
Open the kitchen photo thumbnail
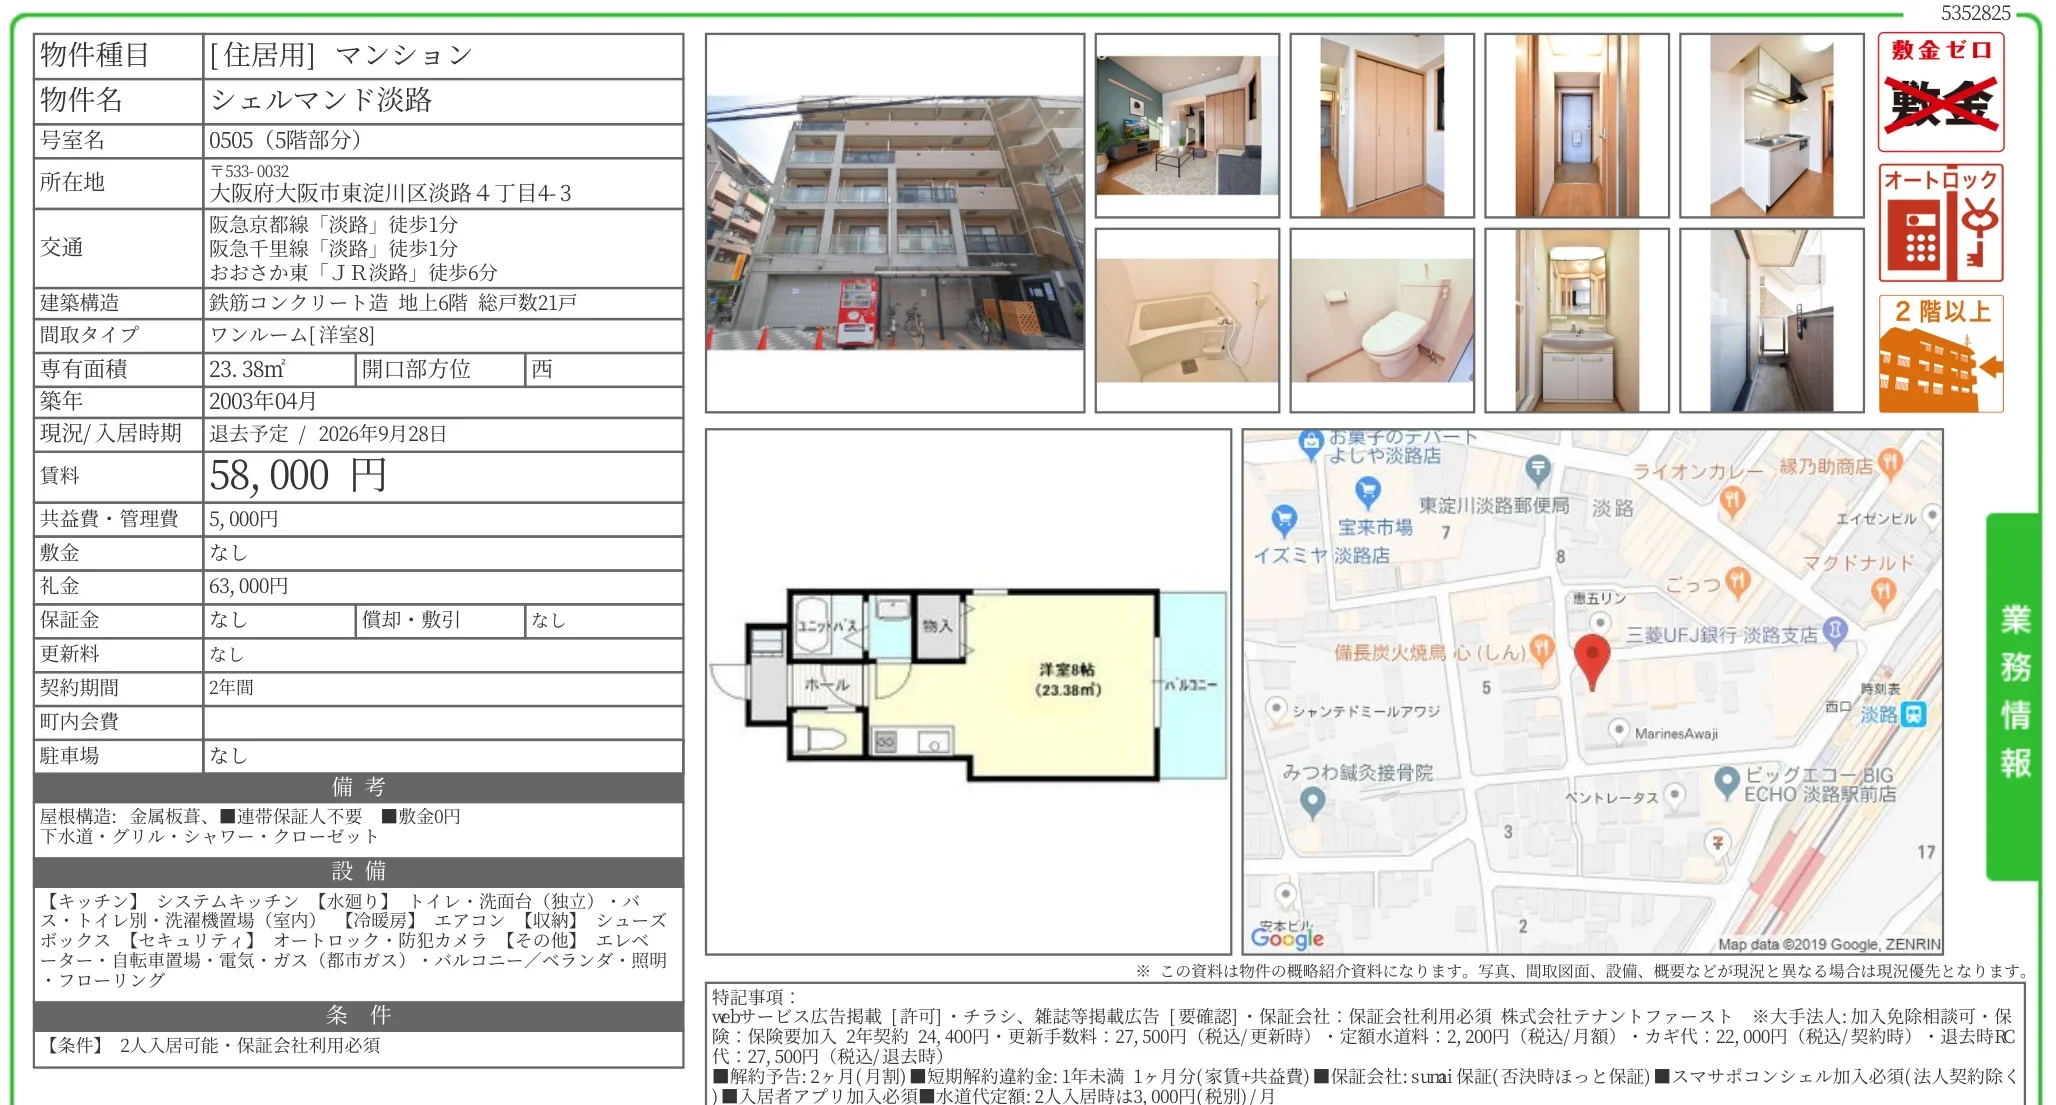coord(1772,125)
